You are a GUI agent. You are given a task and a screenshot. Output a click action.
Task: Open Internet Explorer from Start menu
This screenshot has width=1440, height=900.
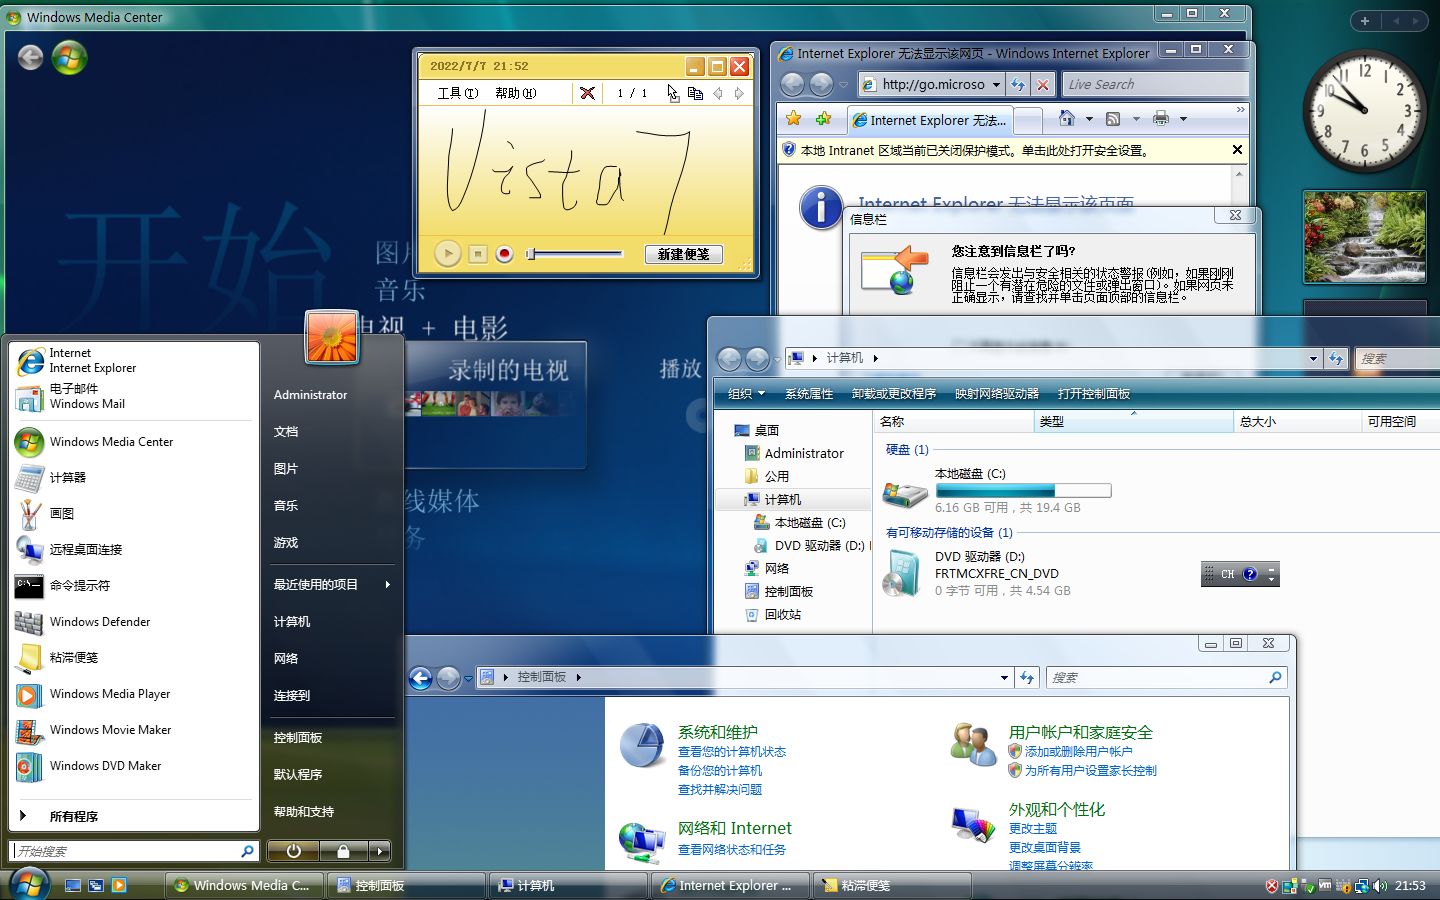[134, 360]
